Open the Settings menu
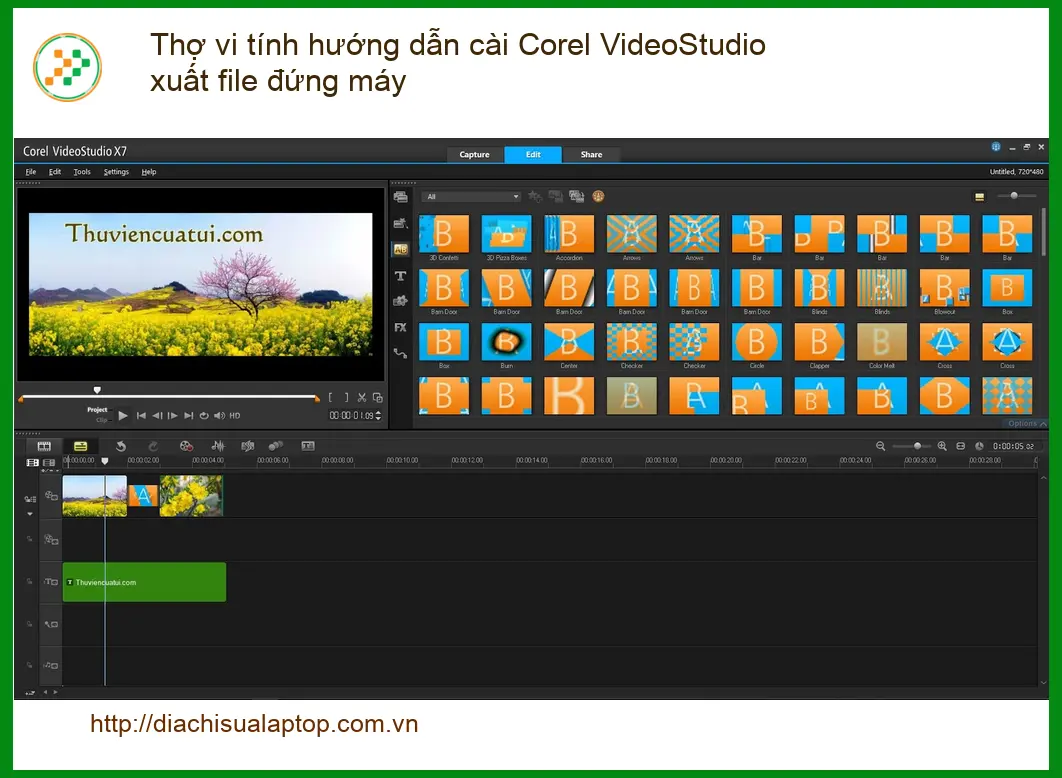 (x=116, y=172)
